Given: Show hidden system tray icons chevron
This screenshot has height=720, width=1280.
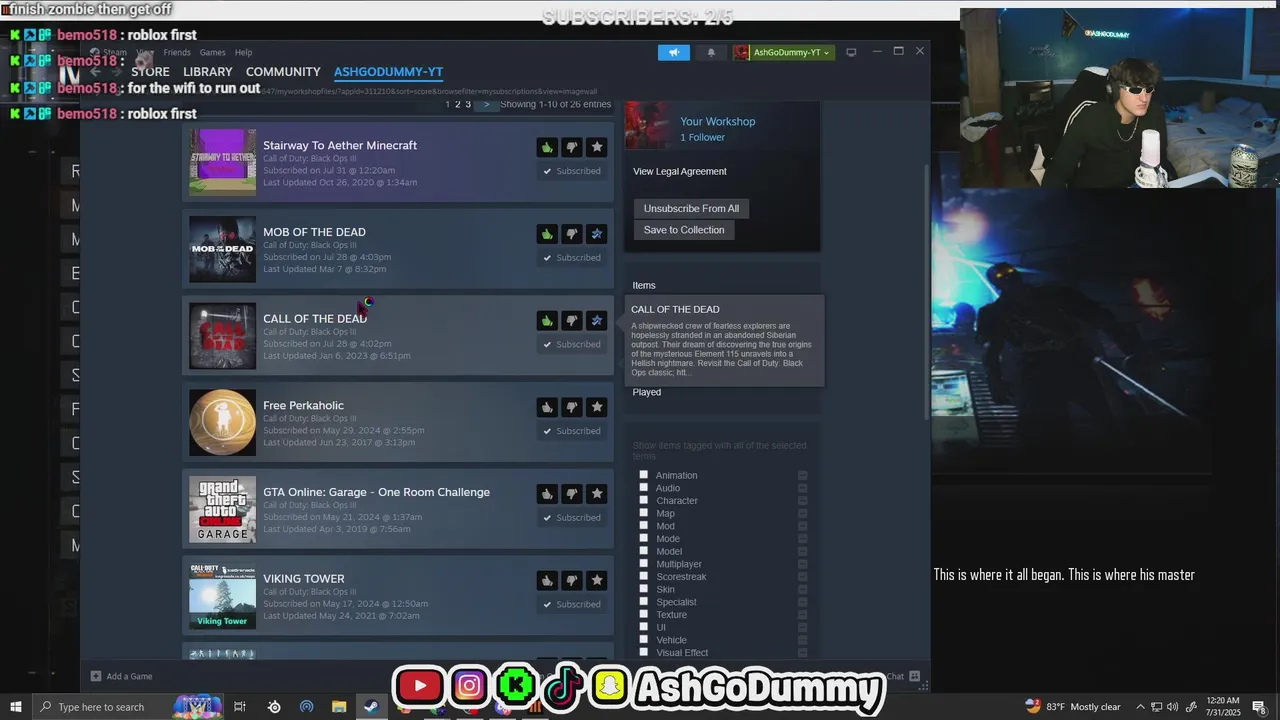Looking at the screenshot, I should (1140, 707).
